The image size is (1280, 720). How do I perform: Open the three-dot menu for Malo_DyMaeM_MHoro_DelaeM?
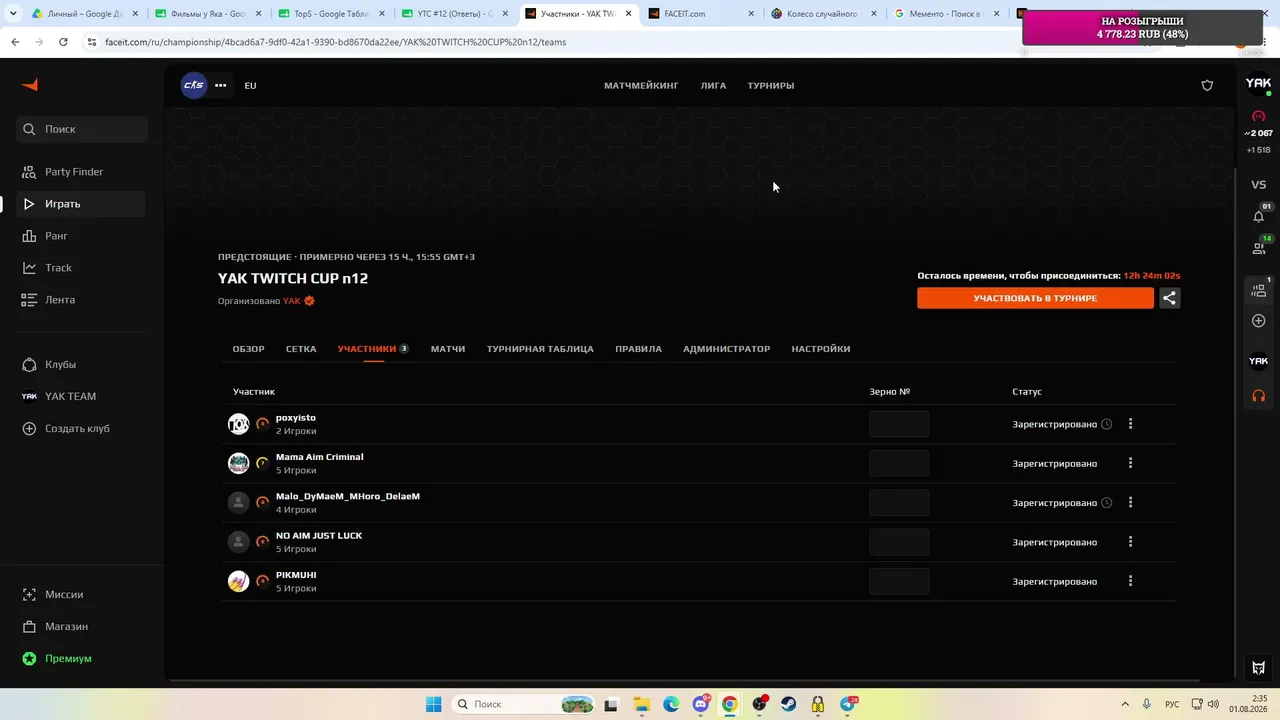click(x=1131, y=503)
